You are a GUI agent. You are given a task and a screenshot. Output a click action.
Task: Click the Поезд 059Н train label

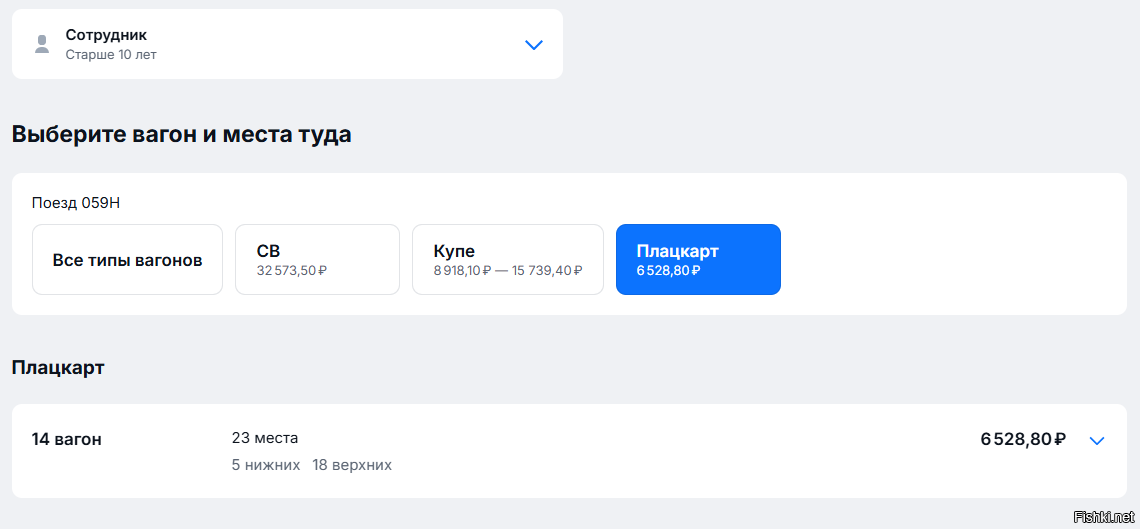pyautogui.click(x=76, y=203)
